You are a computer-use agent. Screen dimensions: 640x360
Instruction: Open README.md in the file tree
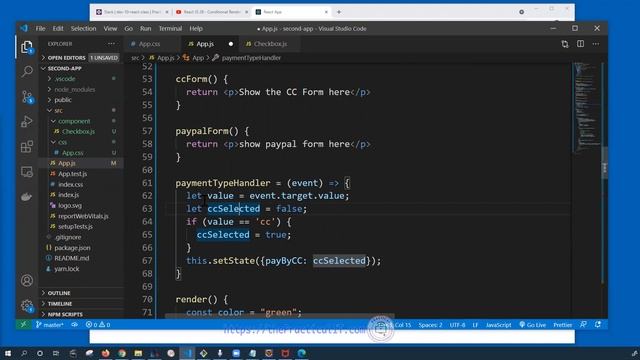tap(72, 258)
